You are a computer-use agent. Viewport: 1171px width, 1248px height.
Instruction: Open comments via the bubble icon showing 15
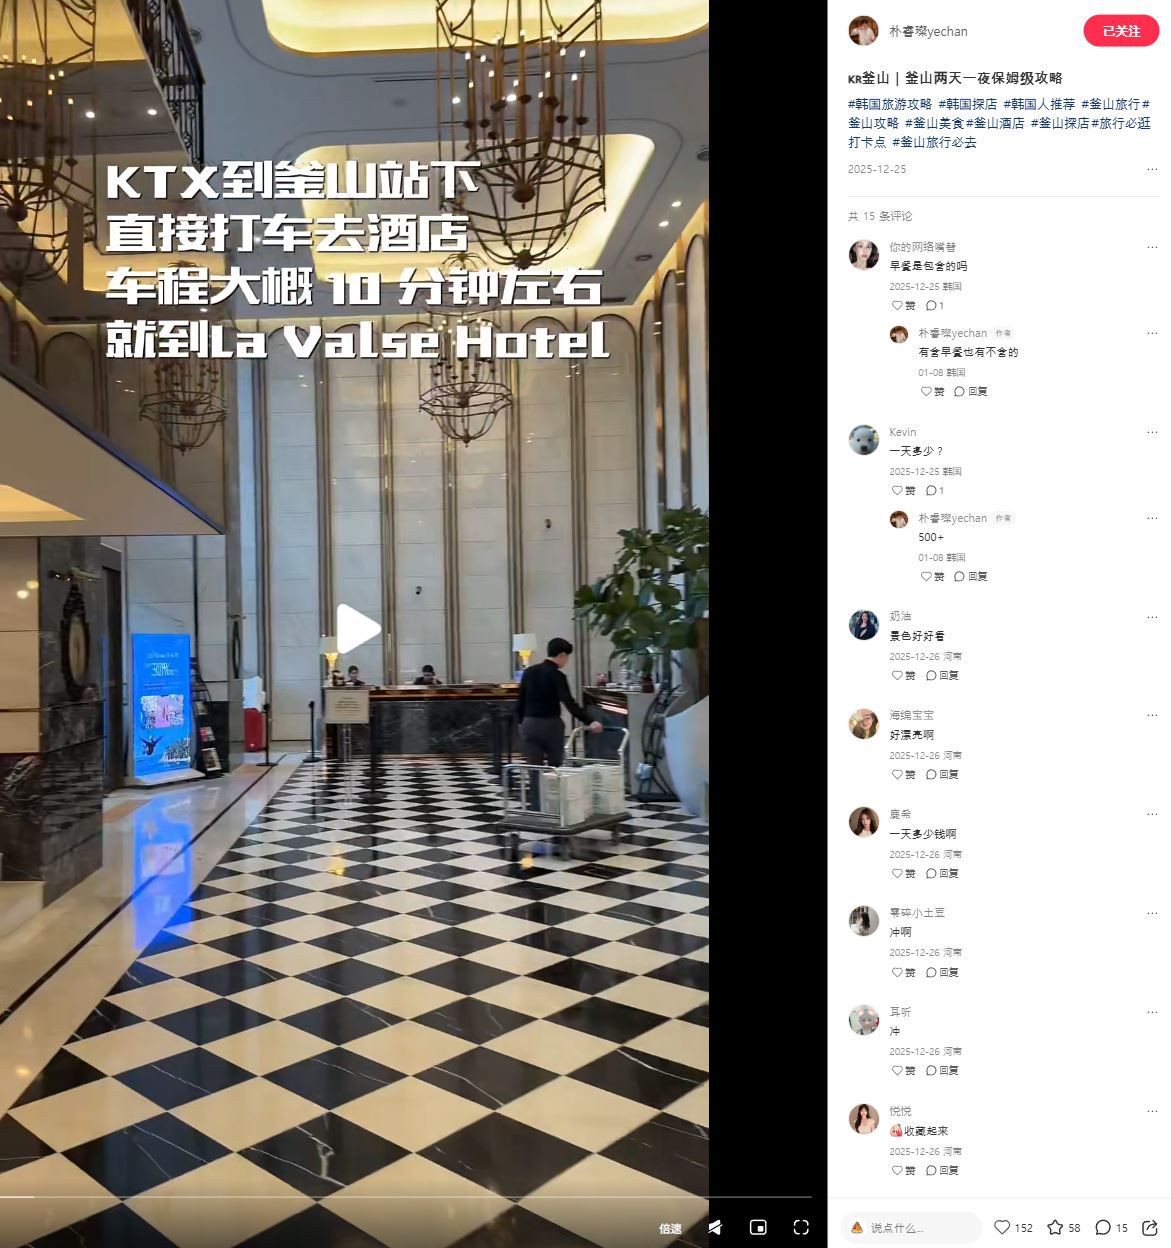tap(1112, 1227)
